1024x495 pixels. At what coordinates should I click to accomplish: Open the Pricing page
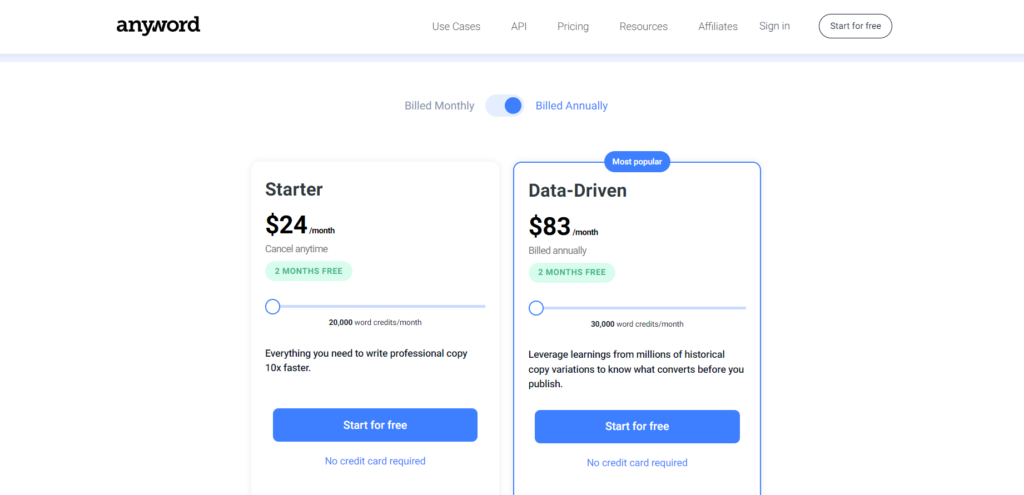point(573,26)
